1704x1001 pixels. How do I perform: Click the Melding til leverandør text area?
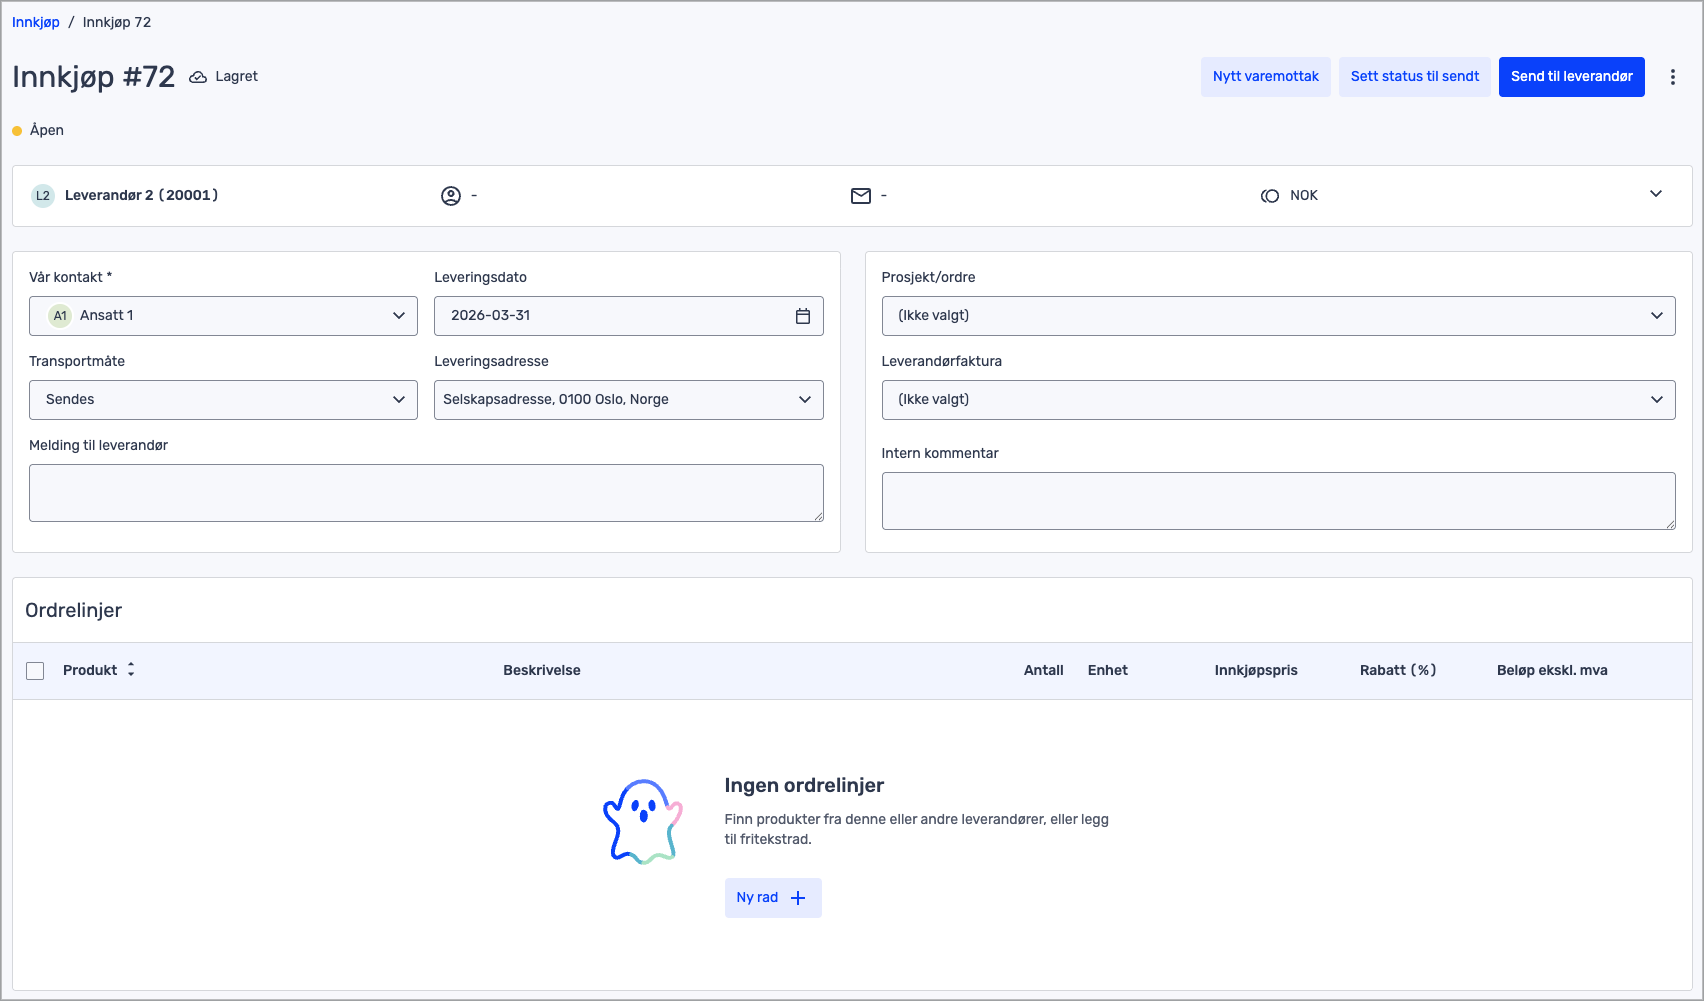point(426,493)
